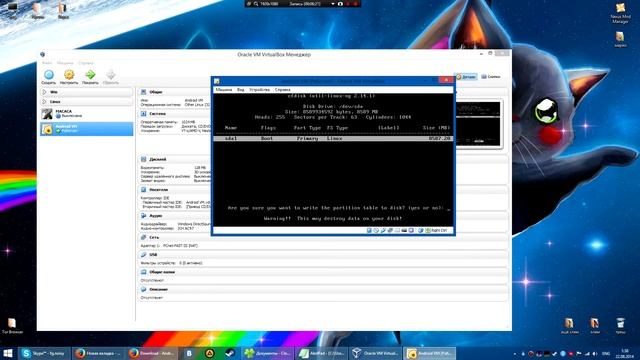The image size is (640, 360).
Task: Click the VM preview thumbnail
Action: pyautogui.click(x=478, y=124)
